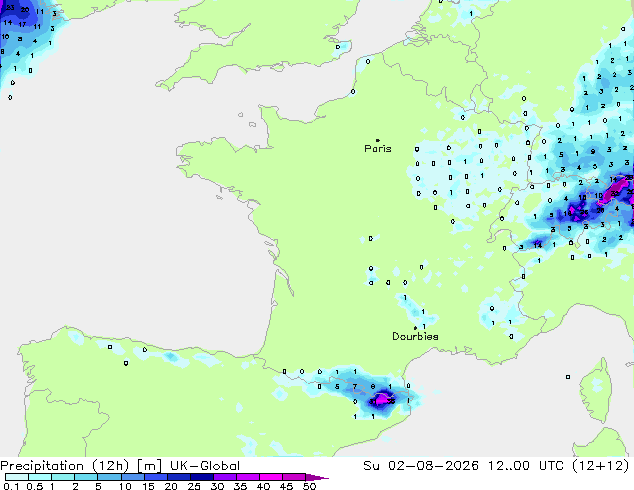The height and width of the screenshot is (490, 634).
Task: Click the Dourbies location label
Action: 415,336
